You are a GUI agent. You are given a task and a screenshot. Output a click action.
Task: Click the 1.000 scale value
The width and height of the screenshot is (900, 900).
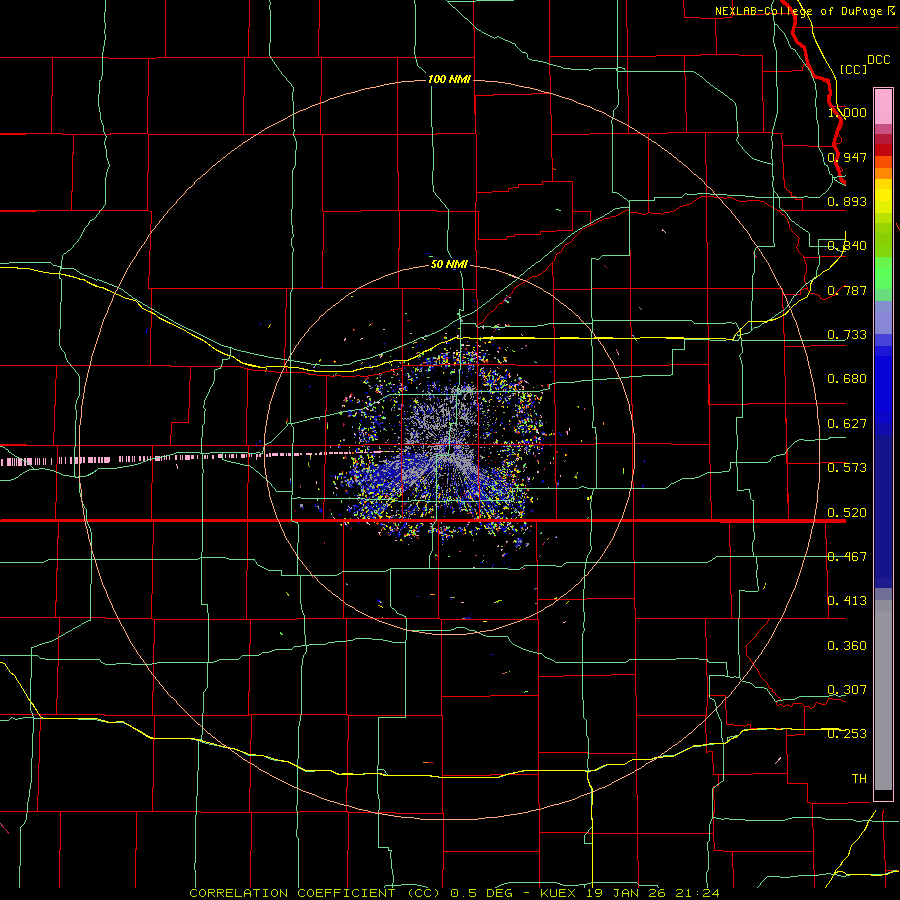(847, 112)
